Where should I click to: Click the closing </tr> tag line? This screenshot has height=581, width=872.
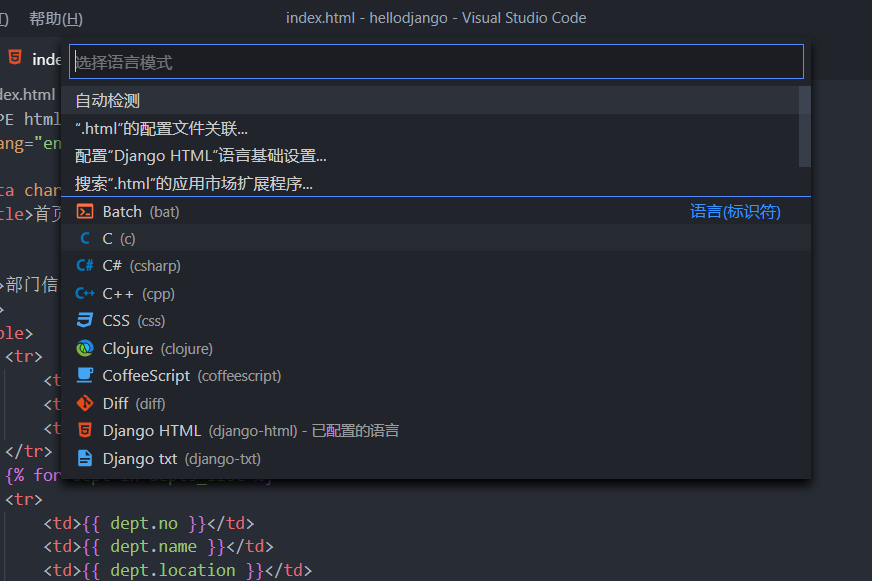(28, 451)
